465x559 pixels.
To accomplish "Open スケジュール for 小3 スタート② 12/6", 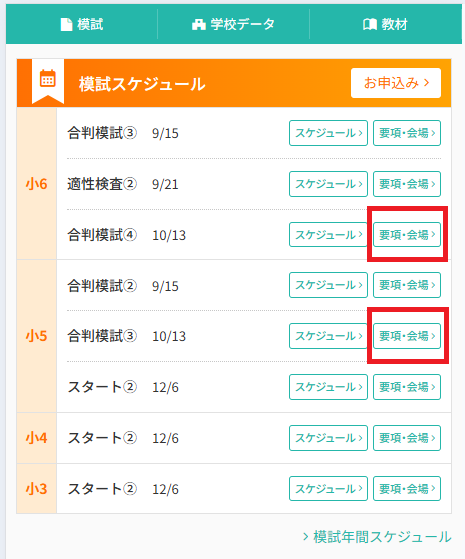I will [328, 488].
